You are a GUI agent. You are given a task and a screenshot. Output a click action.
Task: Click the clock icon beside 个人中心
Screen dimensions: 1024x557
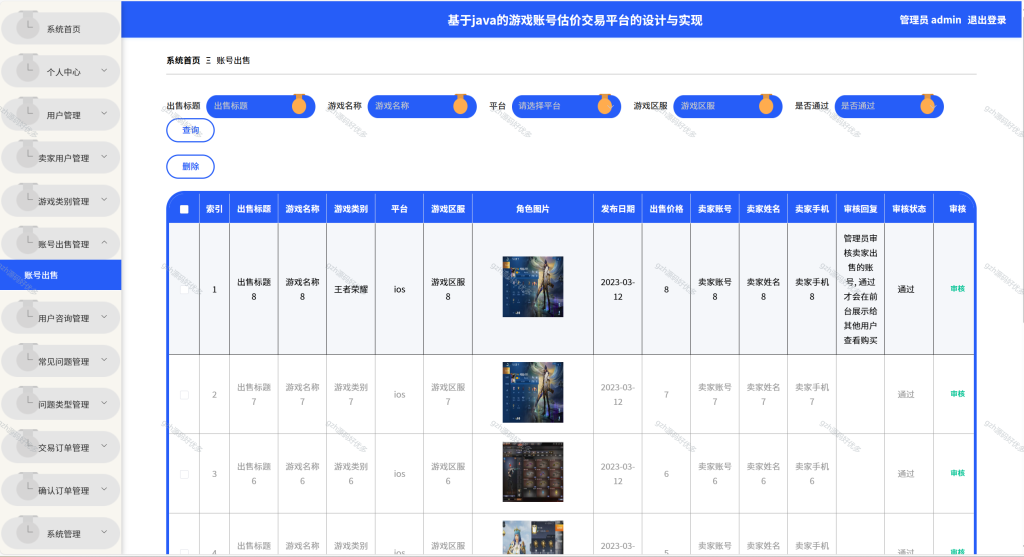click(27, 67)
